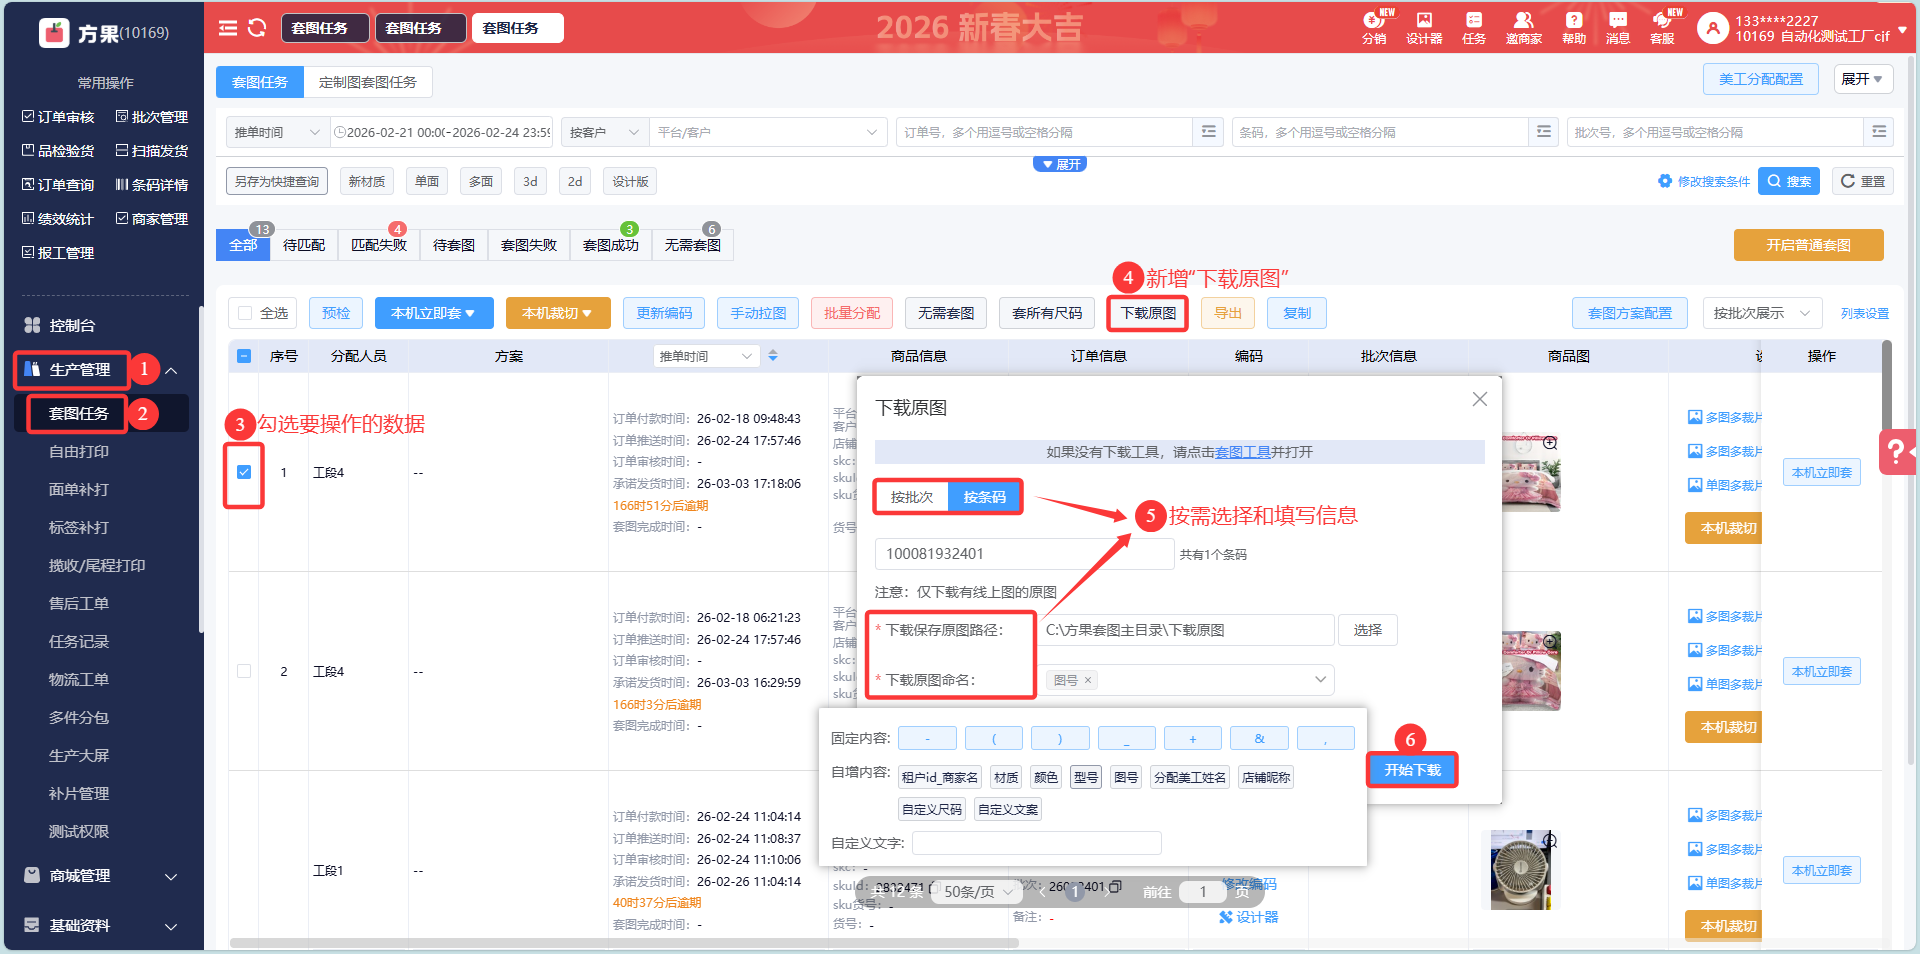This screenshot has height=954, width=1920.
Task: Click the 套图工具 link in dialog
Action: click(x=1242, y=452)
